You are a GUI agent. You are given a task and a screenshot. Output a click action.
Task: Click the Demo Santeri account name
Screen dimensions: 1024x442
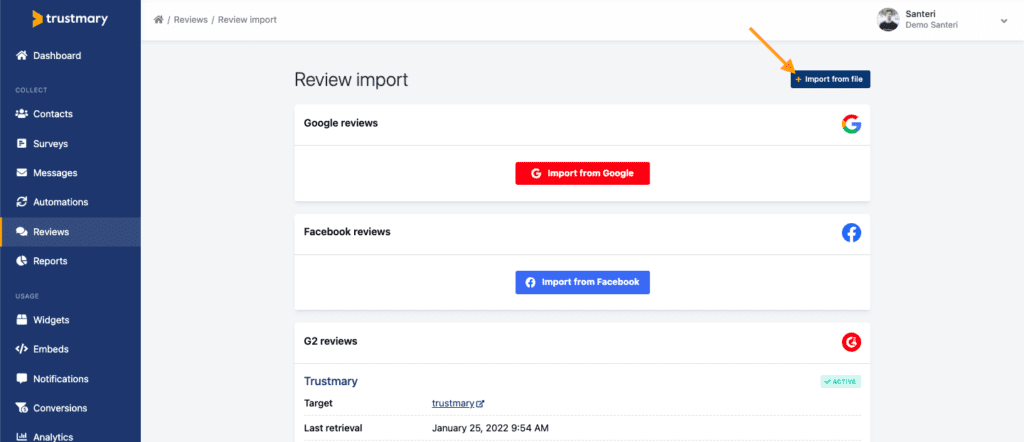click(x=931, y=25)
